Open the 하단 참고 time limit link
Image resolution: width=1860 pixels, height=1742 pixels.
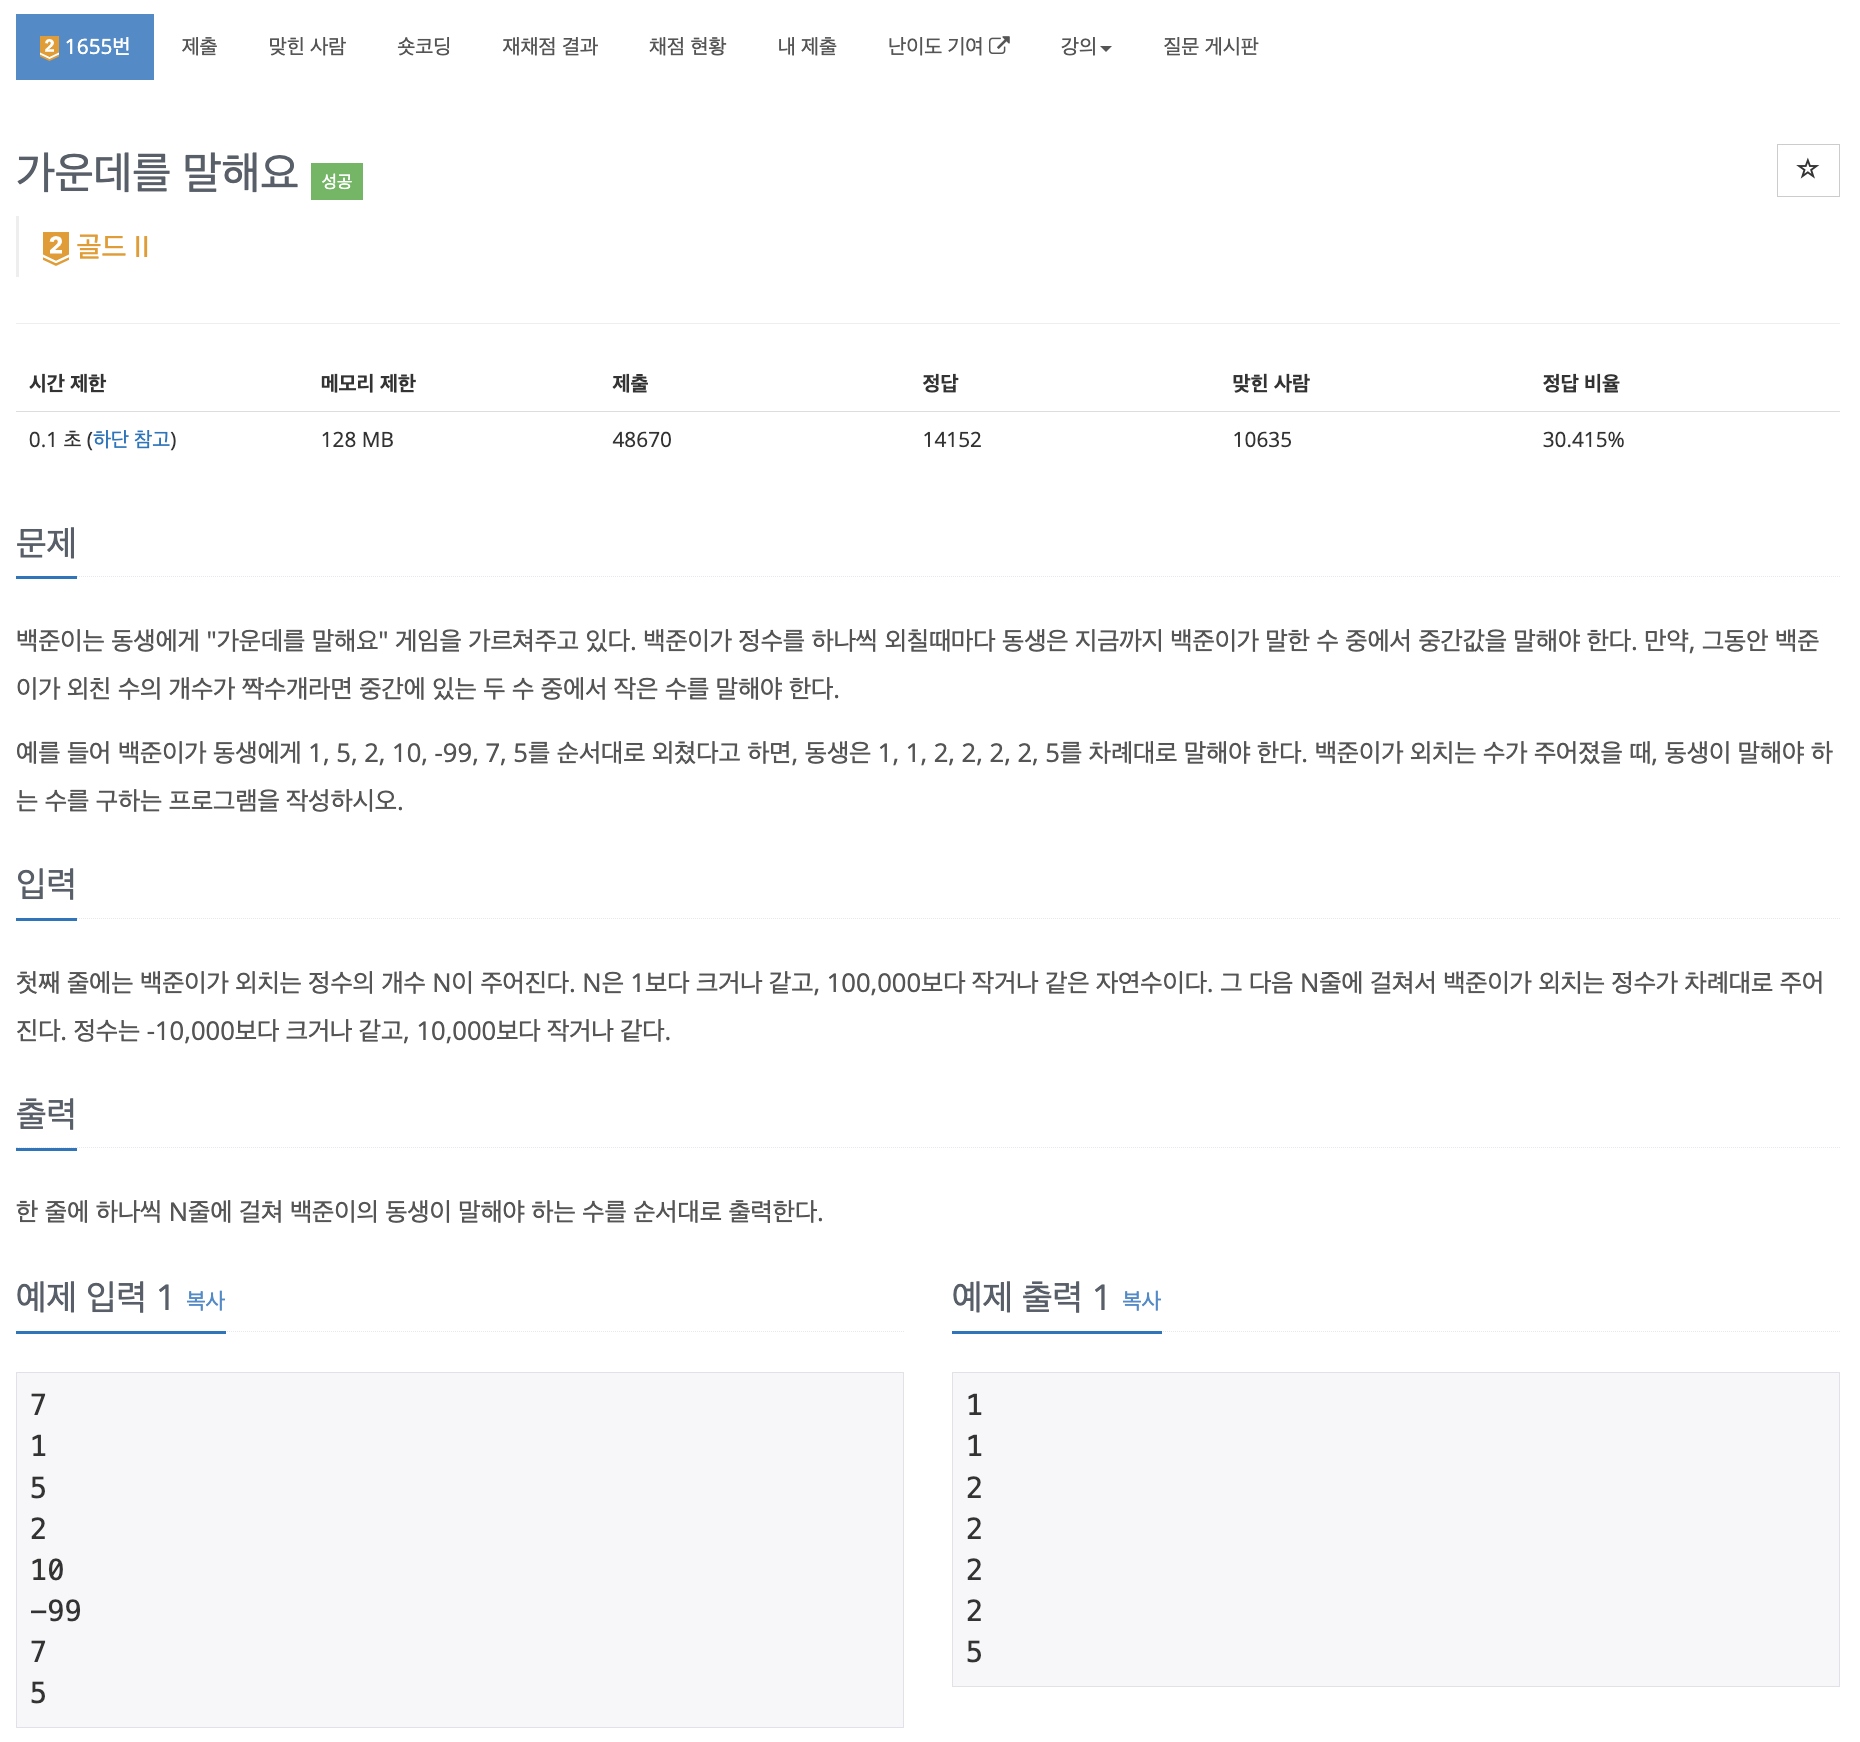coord(133,439)
